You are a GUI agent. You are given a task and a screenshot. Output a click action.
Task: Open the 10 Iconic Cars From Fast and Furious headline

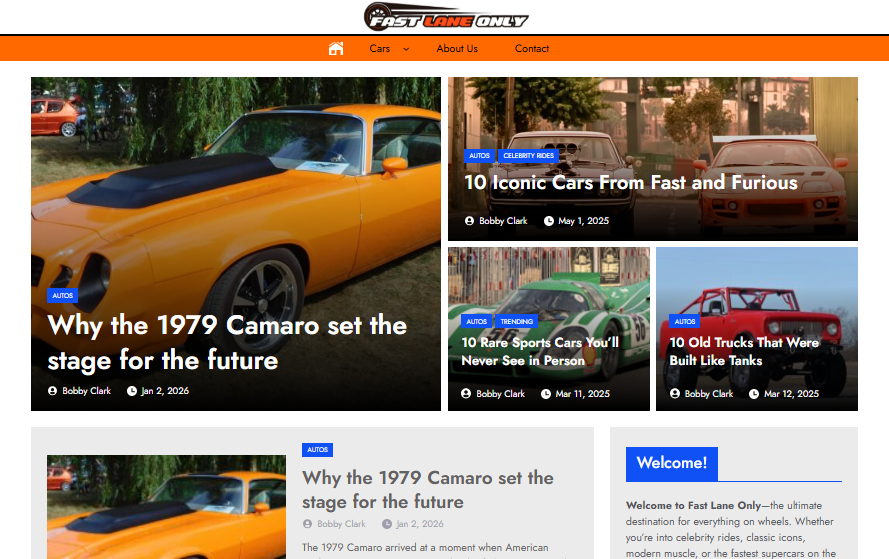point(631,183)
